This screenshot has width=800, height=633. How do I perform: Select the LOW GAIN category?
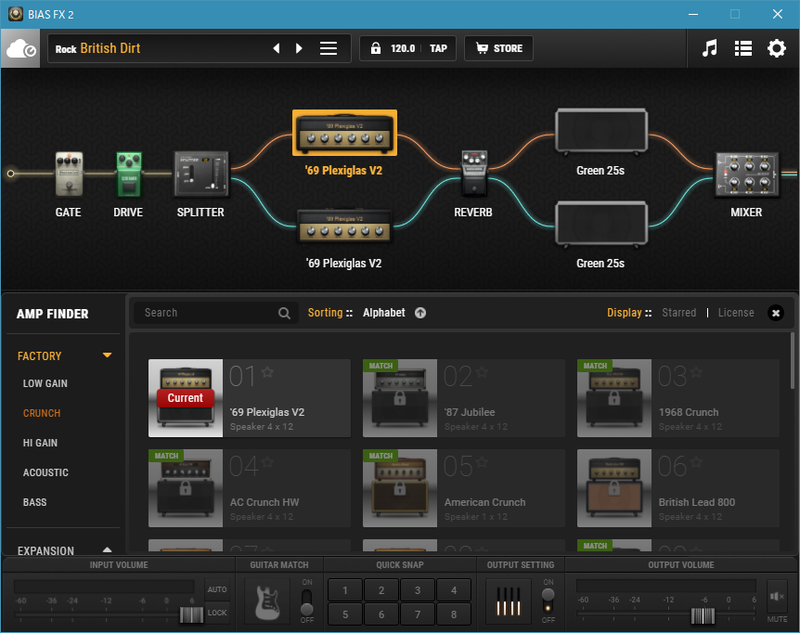[45, 384]
